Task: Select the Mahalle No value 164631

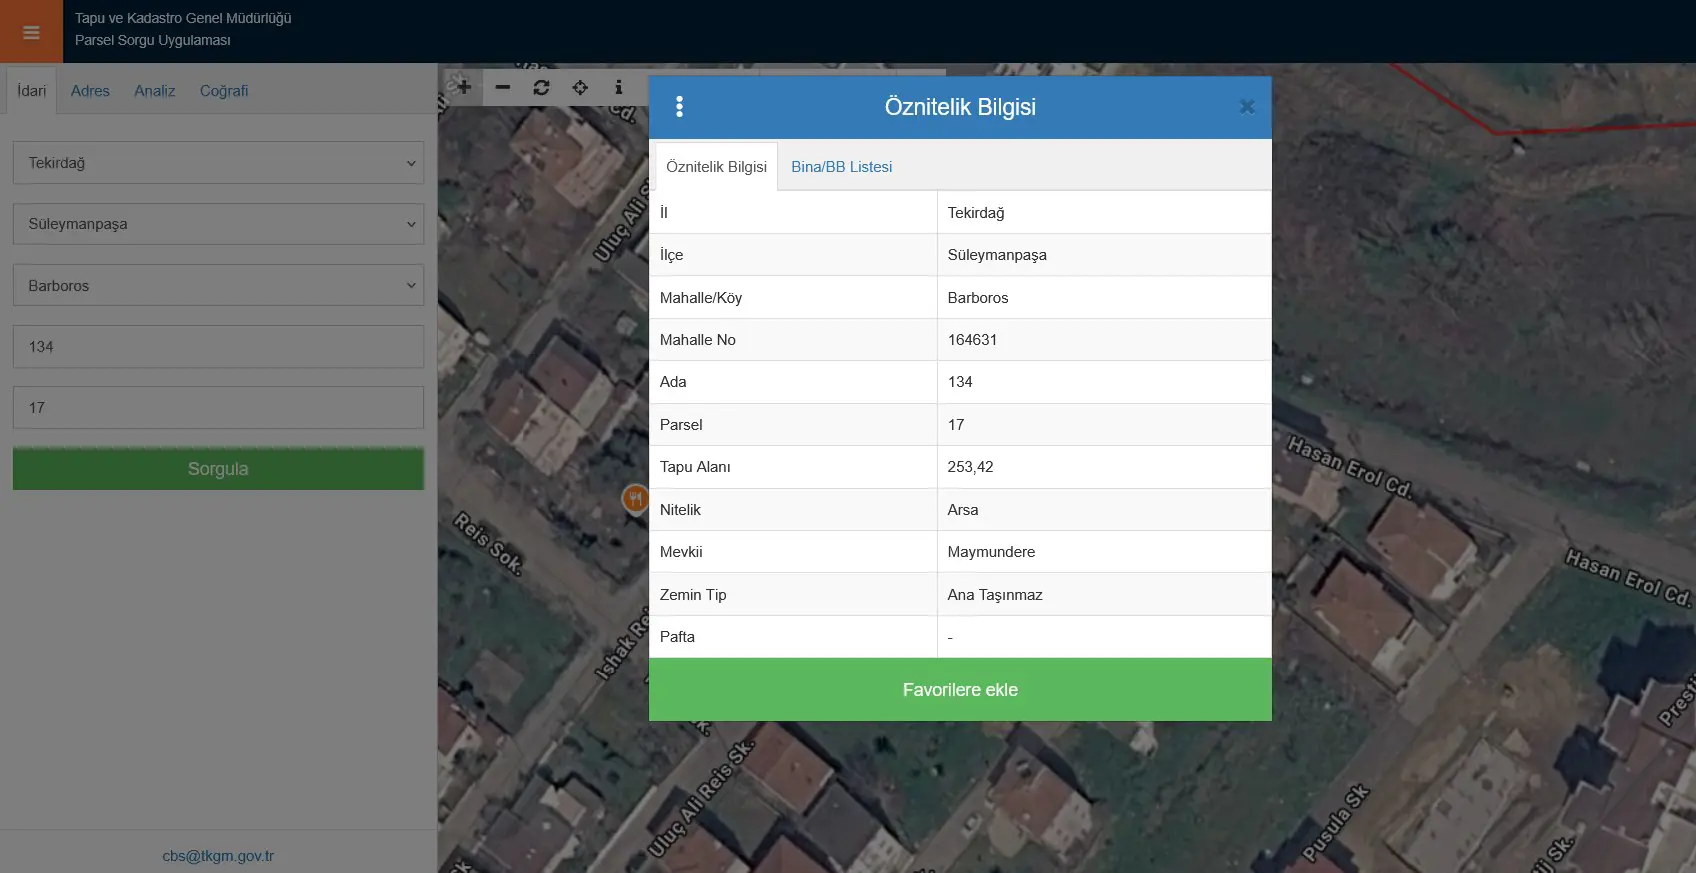Action: (972, 340)
